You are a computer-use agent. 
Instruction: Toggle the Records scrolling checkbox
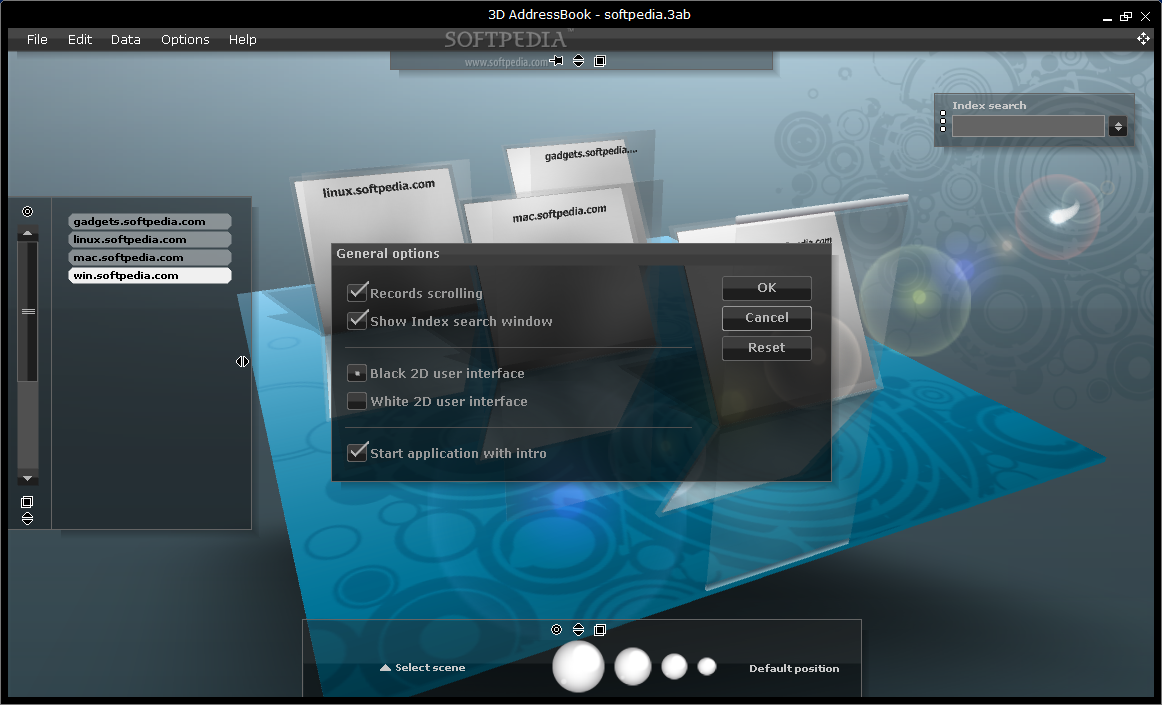click(x=357, y=292)
